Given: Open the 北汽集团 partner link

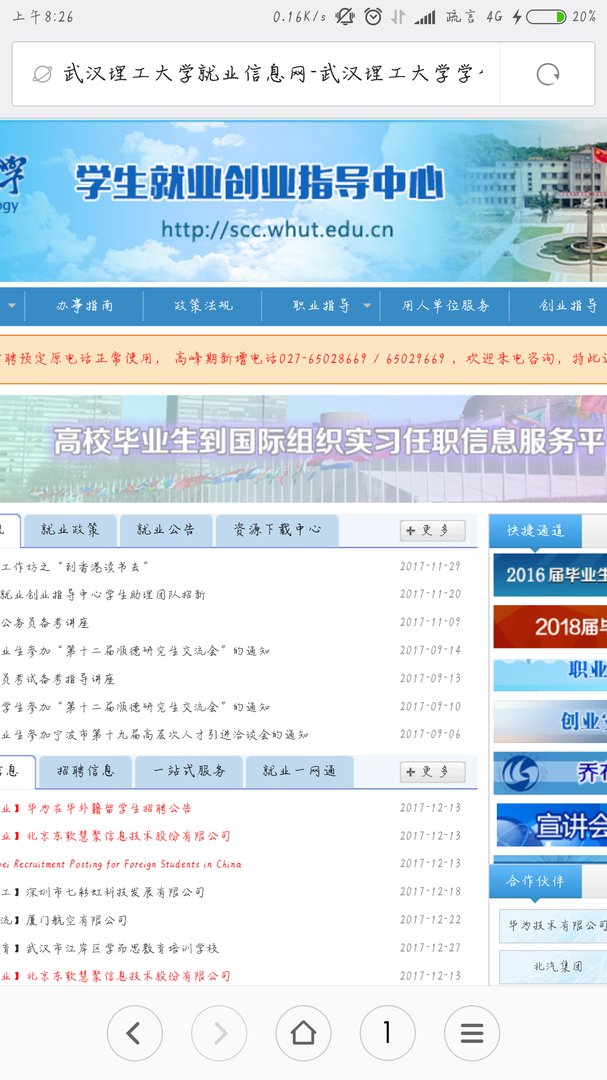Looking at the screenshot, I should coord(553,967).
